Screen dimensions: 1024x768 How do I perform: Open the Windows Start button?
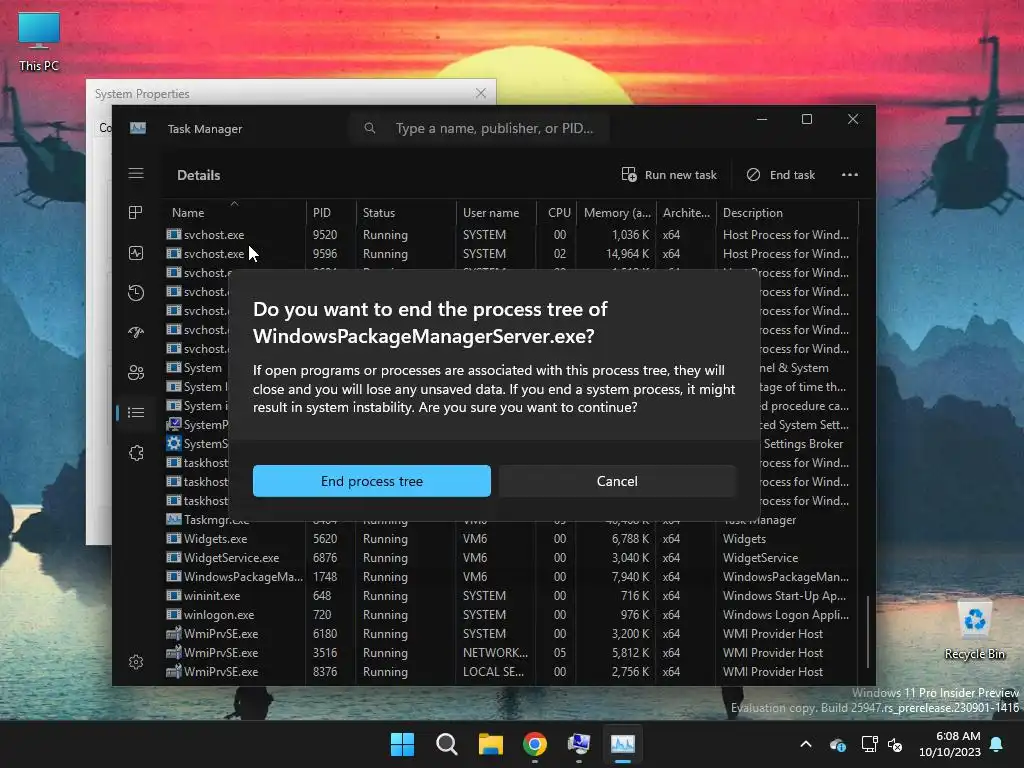pos(402,744)
